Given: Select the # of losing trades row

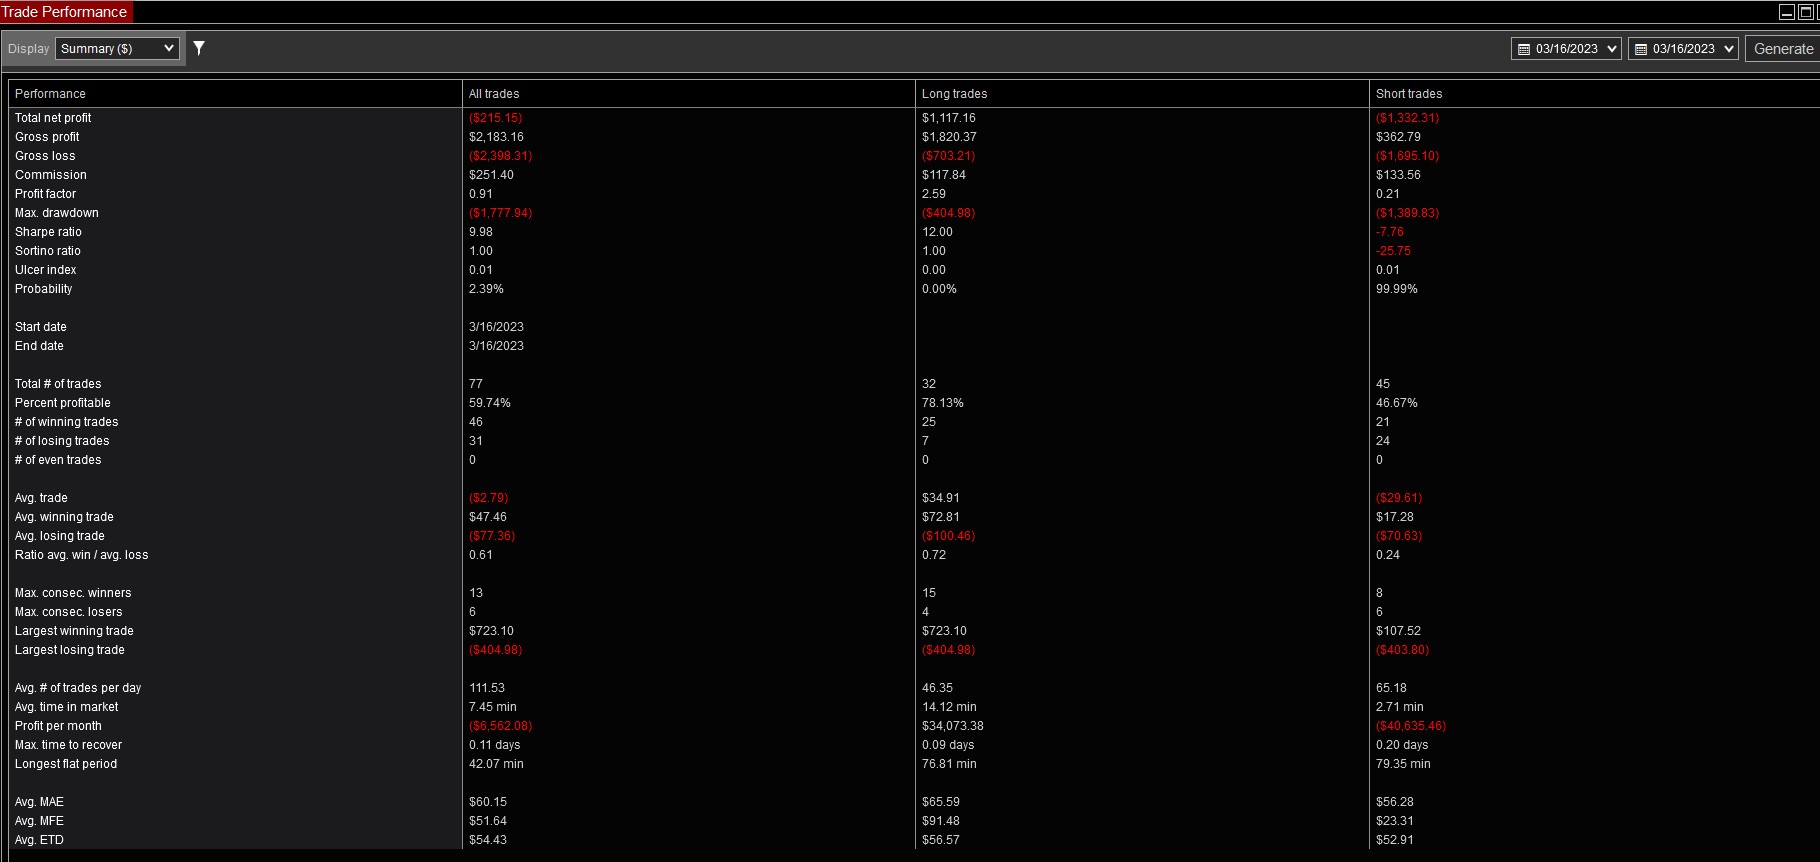Looking at the screenshot, I should tap(62, 441).
